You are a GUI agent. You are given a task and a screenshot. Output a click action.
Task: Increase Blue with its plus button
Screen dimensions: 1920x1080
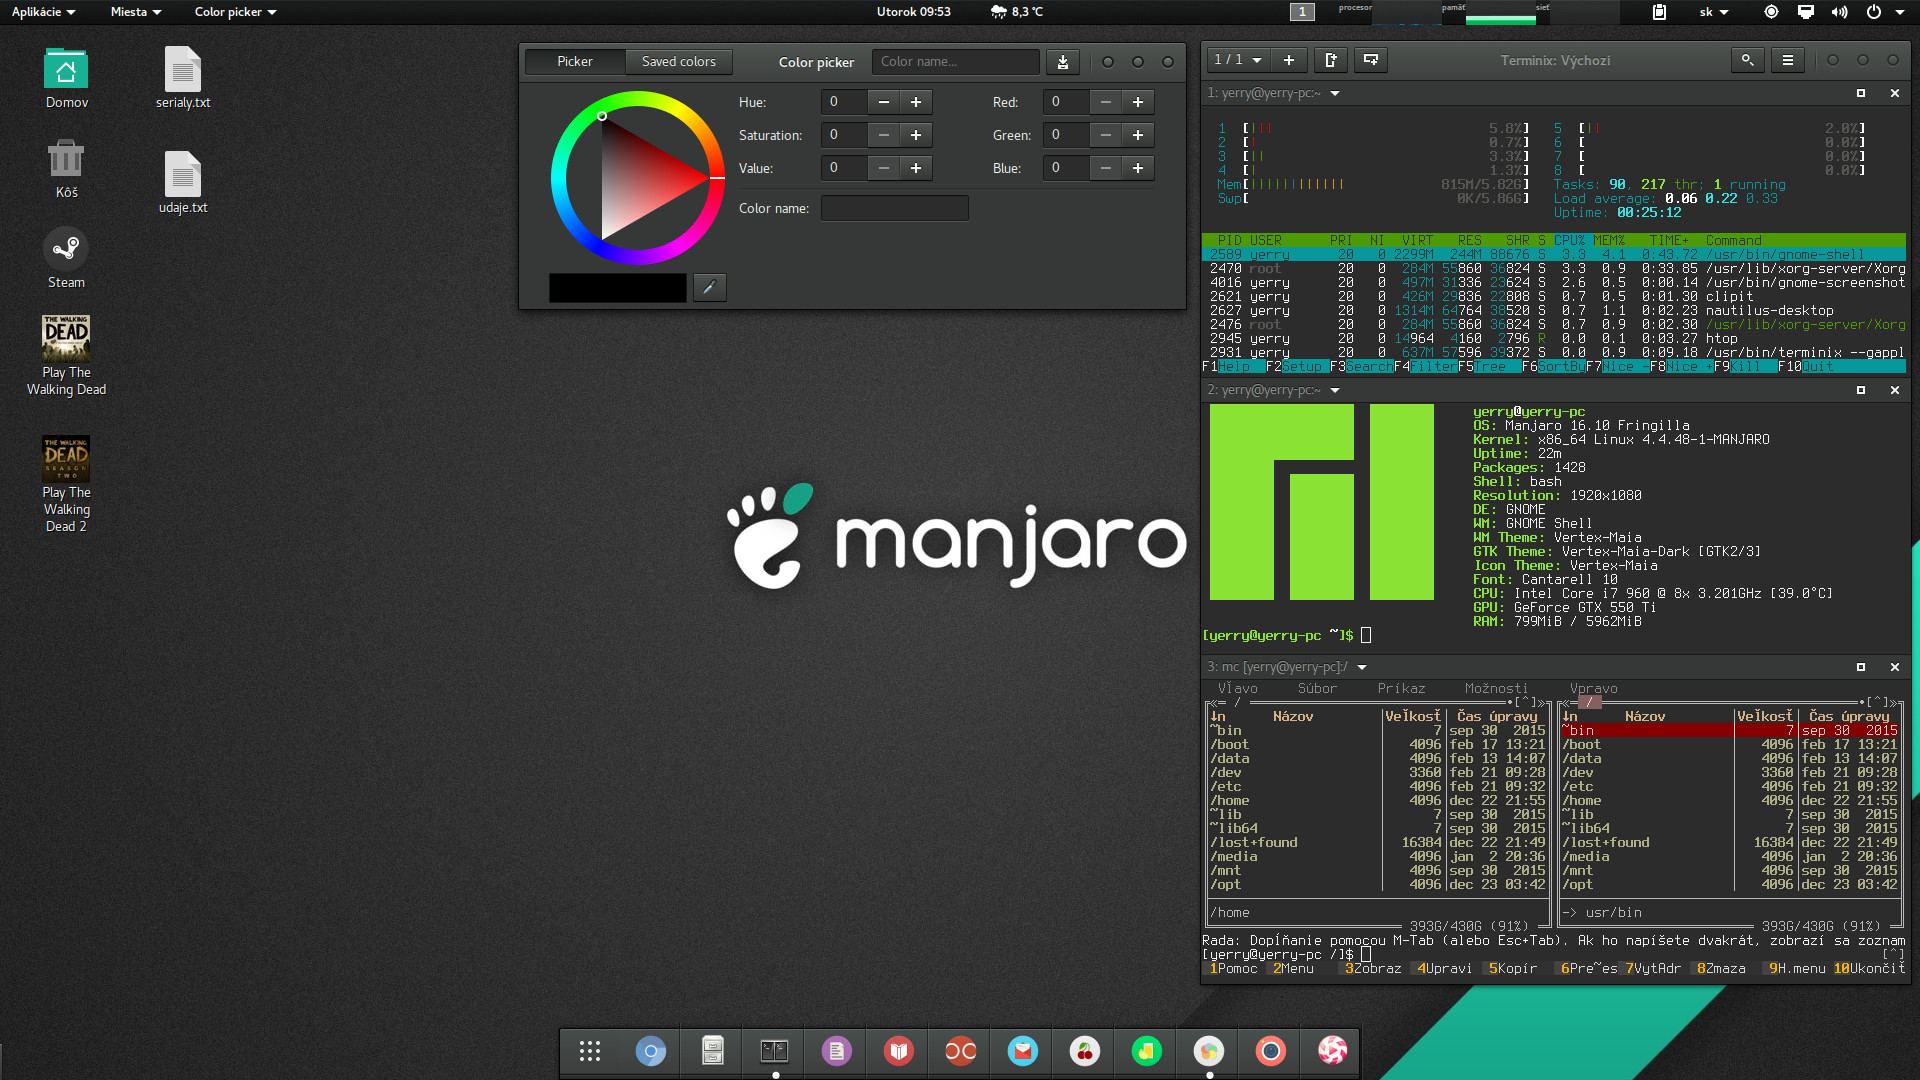(x=1138, y=168)
